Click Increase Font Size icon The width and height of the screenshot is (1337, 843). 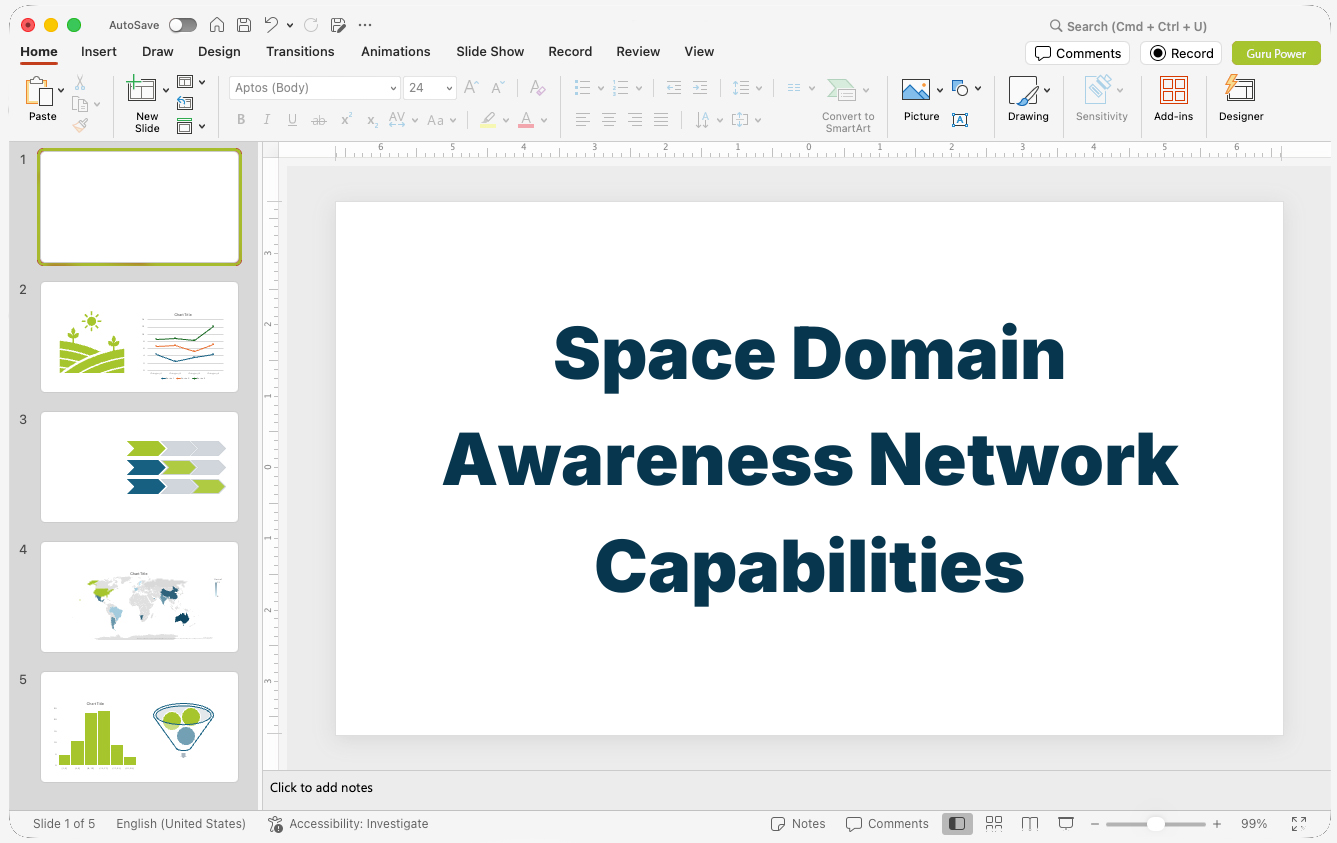pos(471,88)
